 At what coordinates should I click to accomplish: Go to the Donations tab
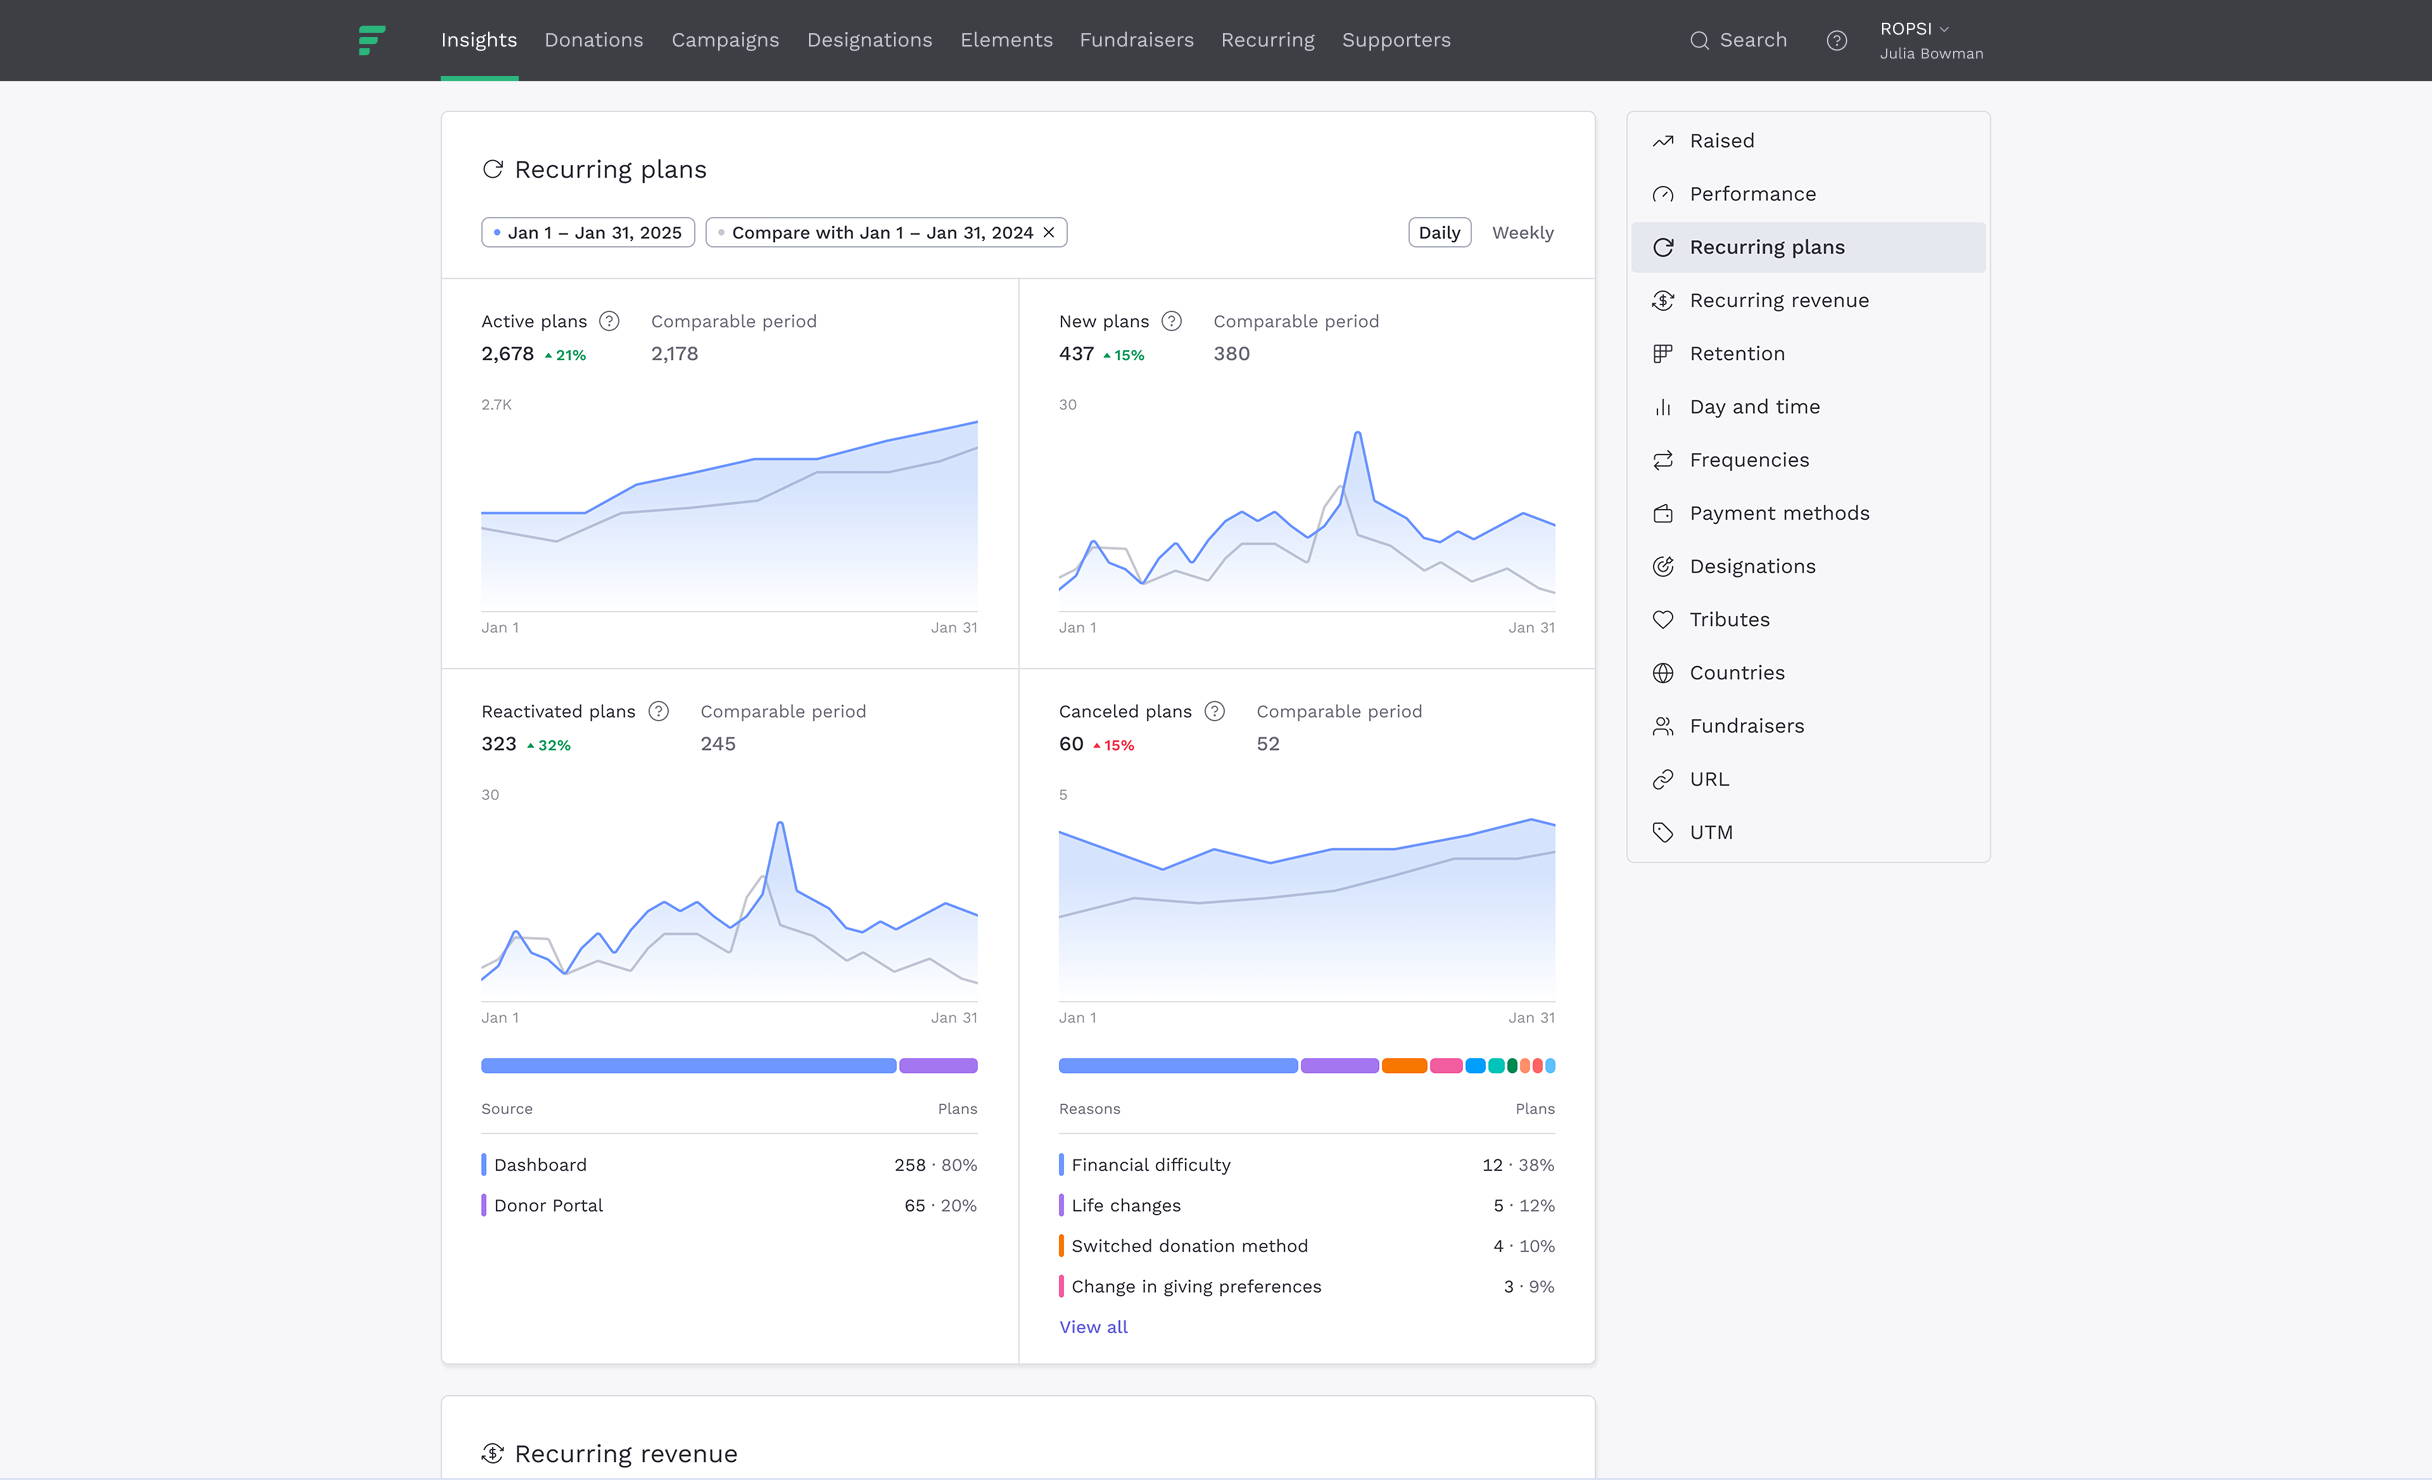(x=593, y=40)
